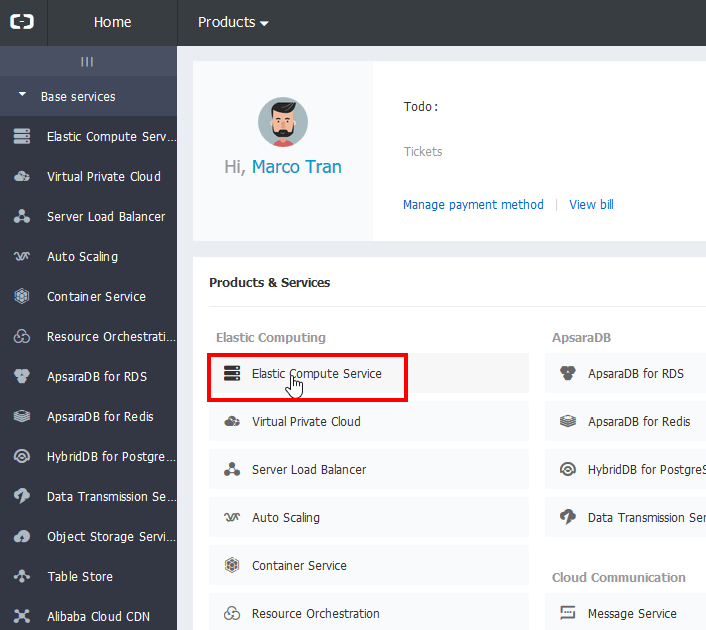Collapse the sidebar using the handle bar
Image resolution: width=706 pixels, height=630 pixels.
tap(87, 62)
